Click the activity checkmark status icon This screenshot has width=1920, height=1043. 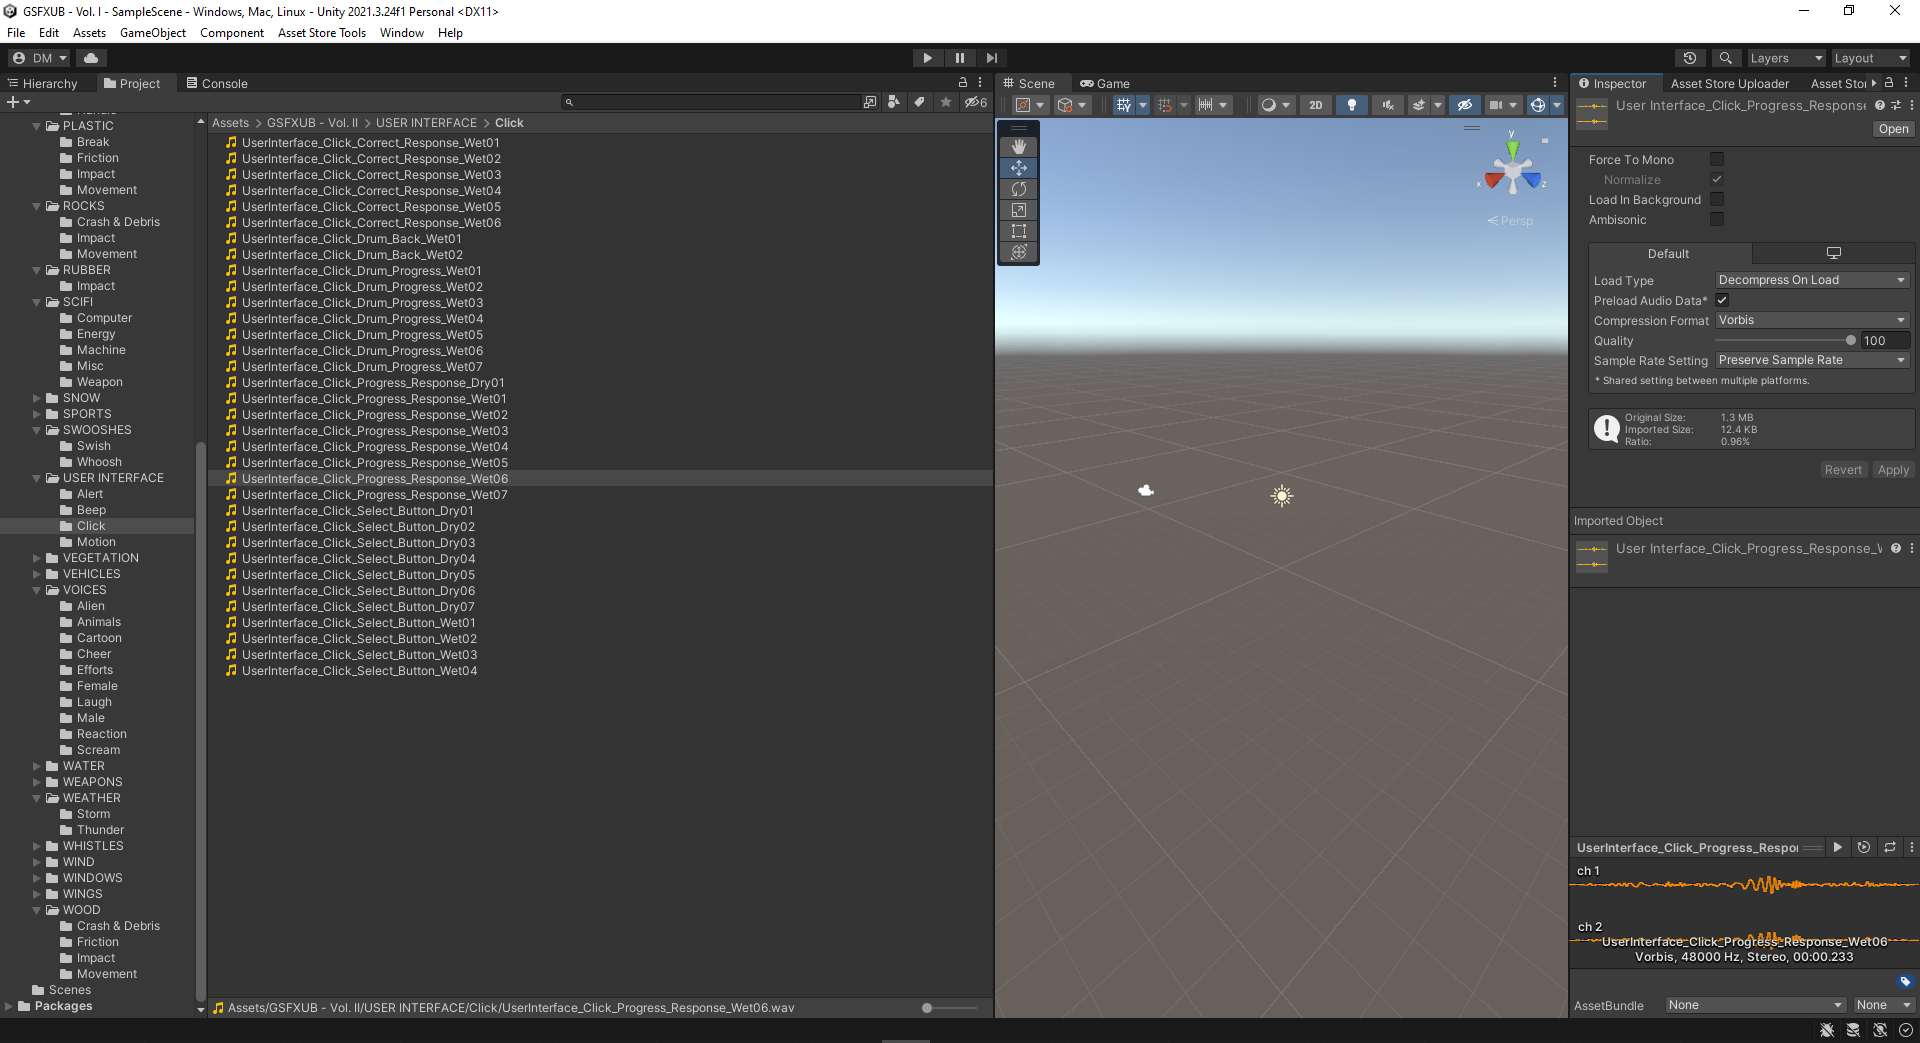(x=1905, y=1030)
